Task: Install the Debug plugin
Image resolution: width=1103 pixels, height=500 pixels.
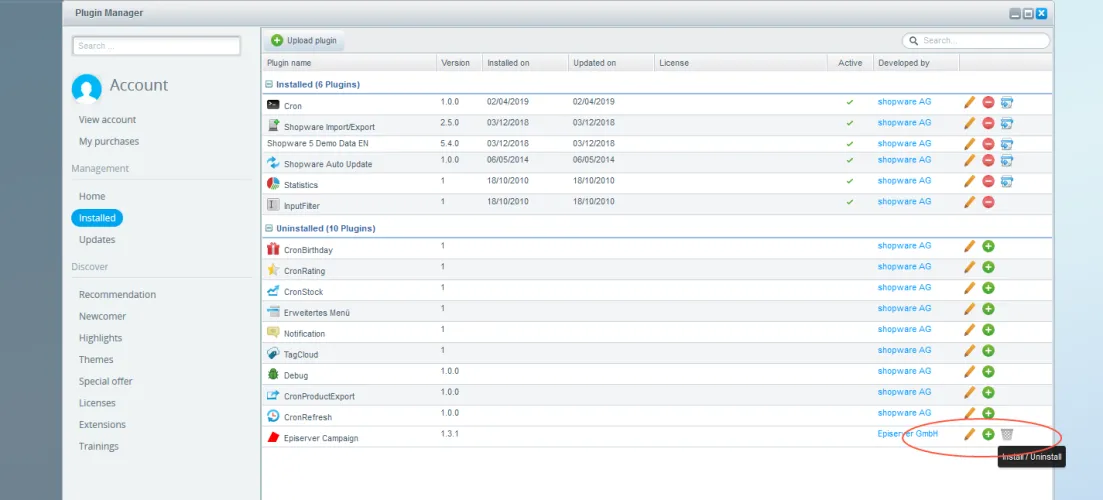Action: click(988, 371)
